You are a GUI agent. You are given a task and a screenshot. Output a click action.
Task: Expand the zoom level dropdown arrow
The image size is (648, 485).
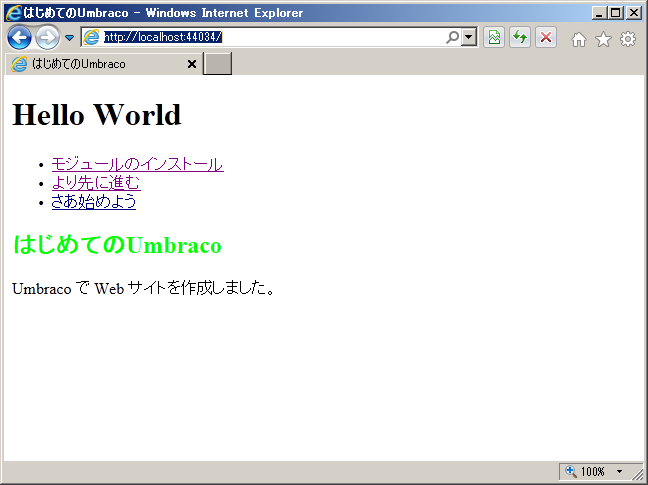(x=619, y=471)
